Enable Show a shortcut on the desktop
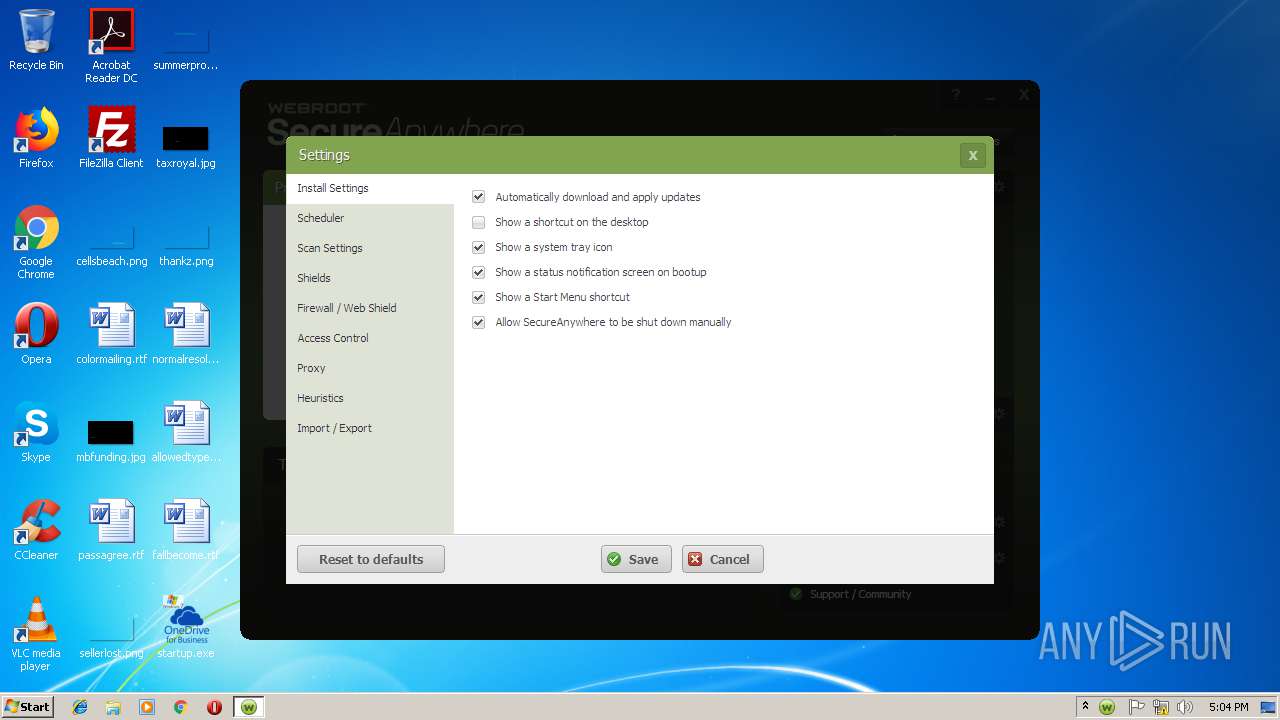 click(x=478, y=222)
